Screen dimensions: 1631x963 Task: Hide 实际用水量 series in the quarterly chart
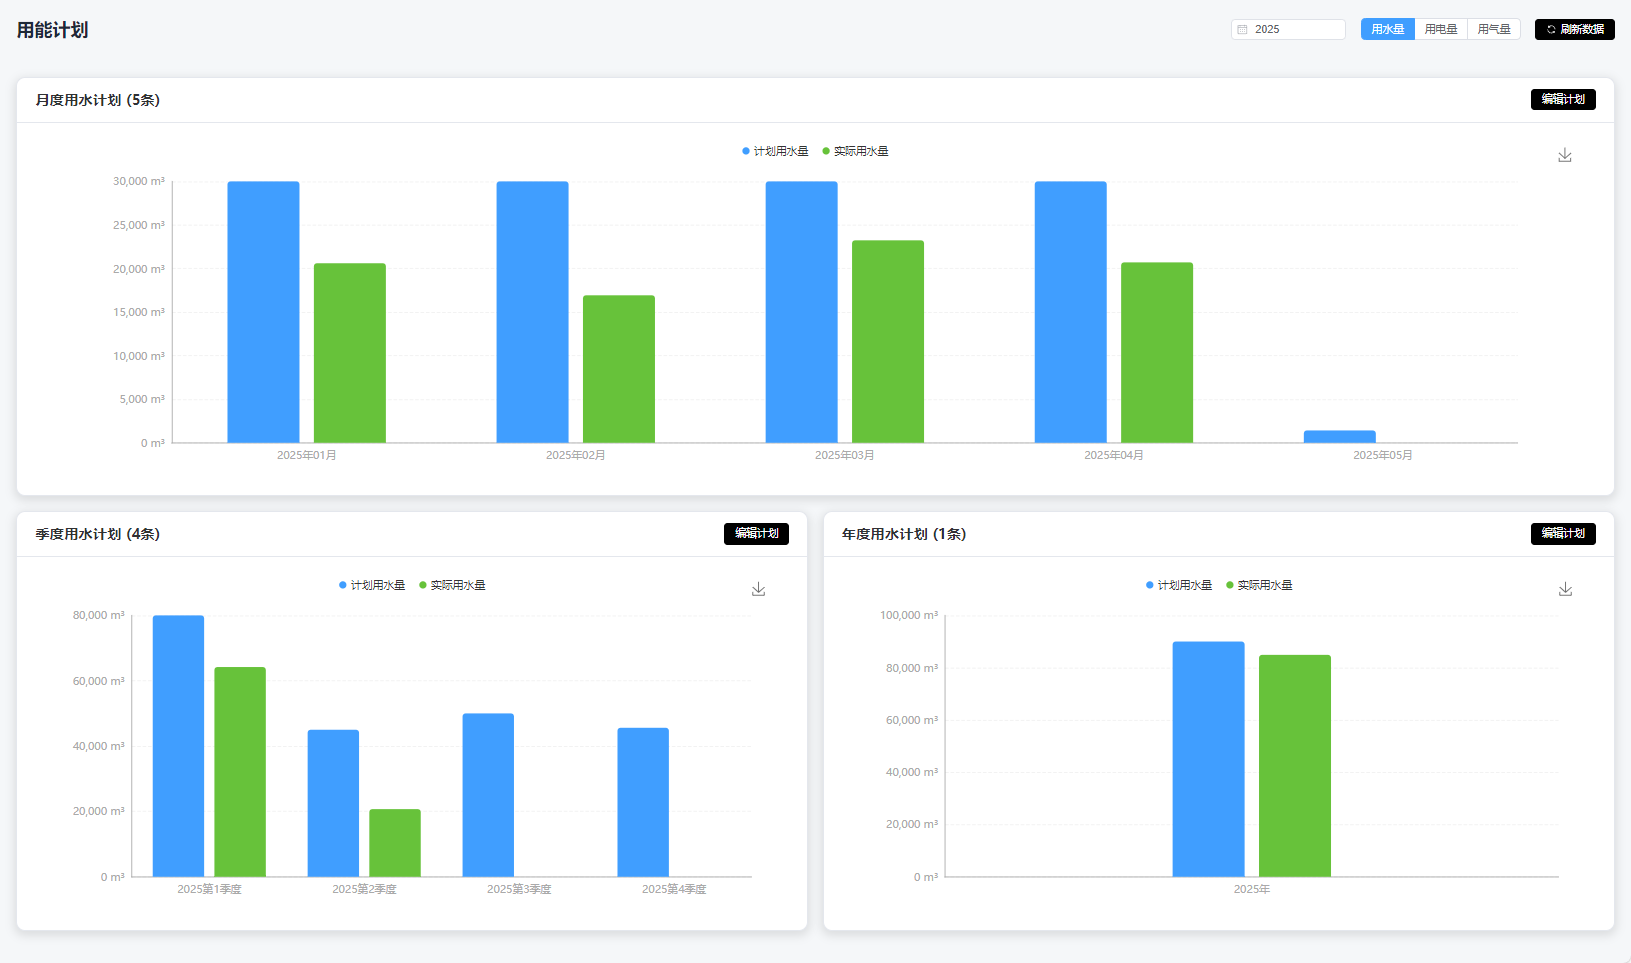452,585
